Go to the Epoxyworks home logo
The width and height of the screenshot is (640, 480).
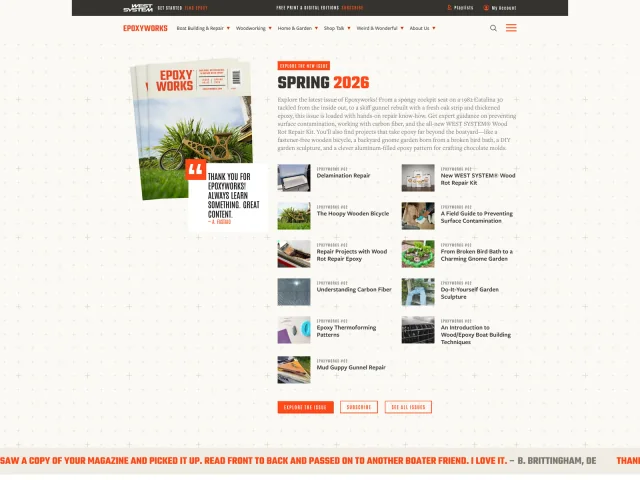click(145, 28)
